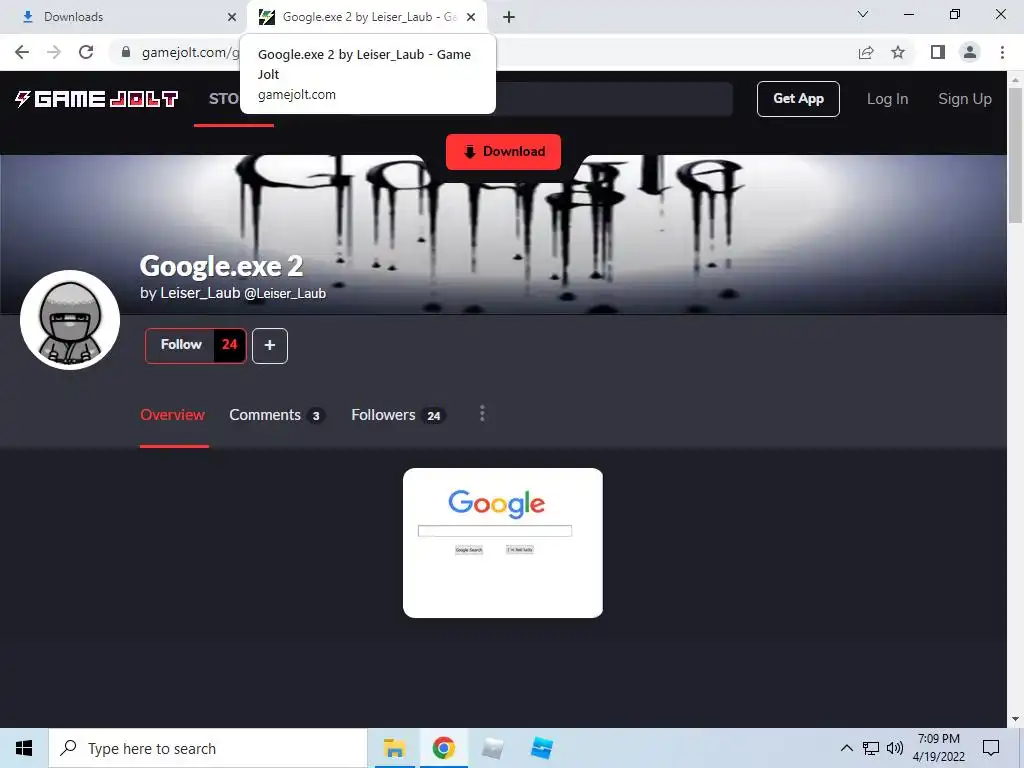Switch to the Comments tab

coord(277,415)
